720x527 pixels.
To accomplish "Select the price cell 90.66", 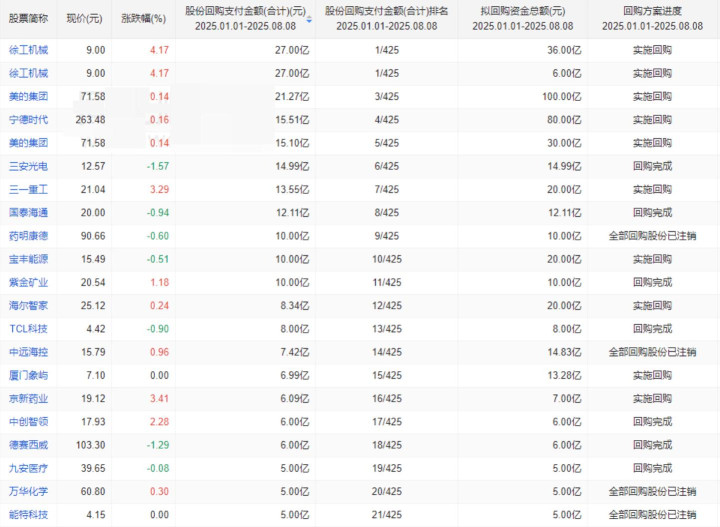I will tap(93, 236).
